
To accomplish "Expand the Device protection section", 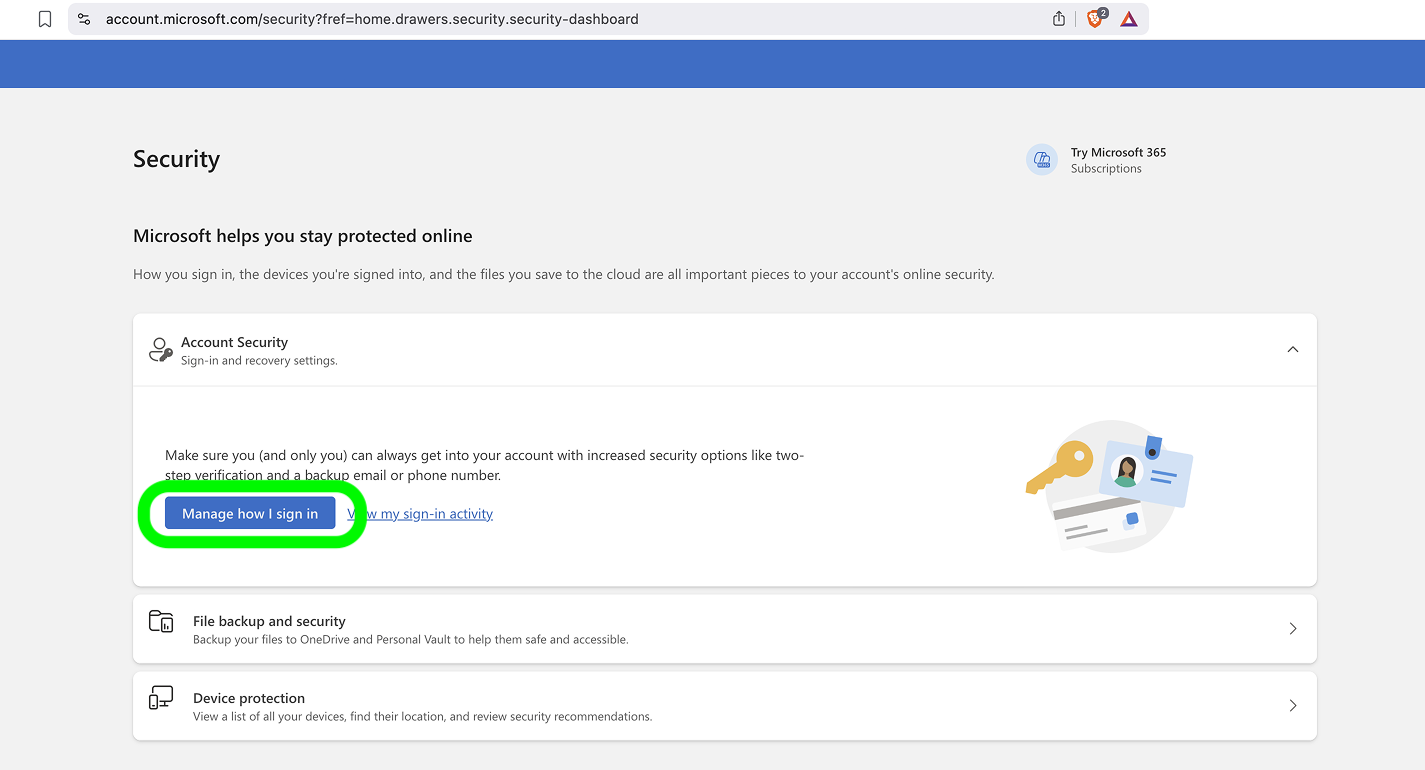I will (1292, 705).
